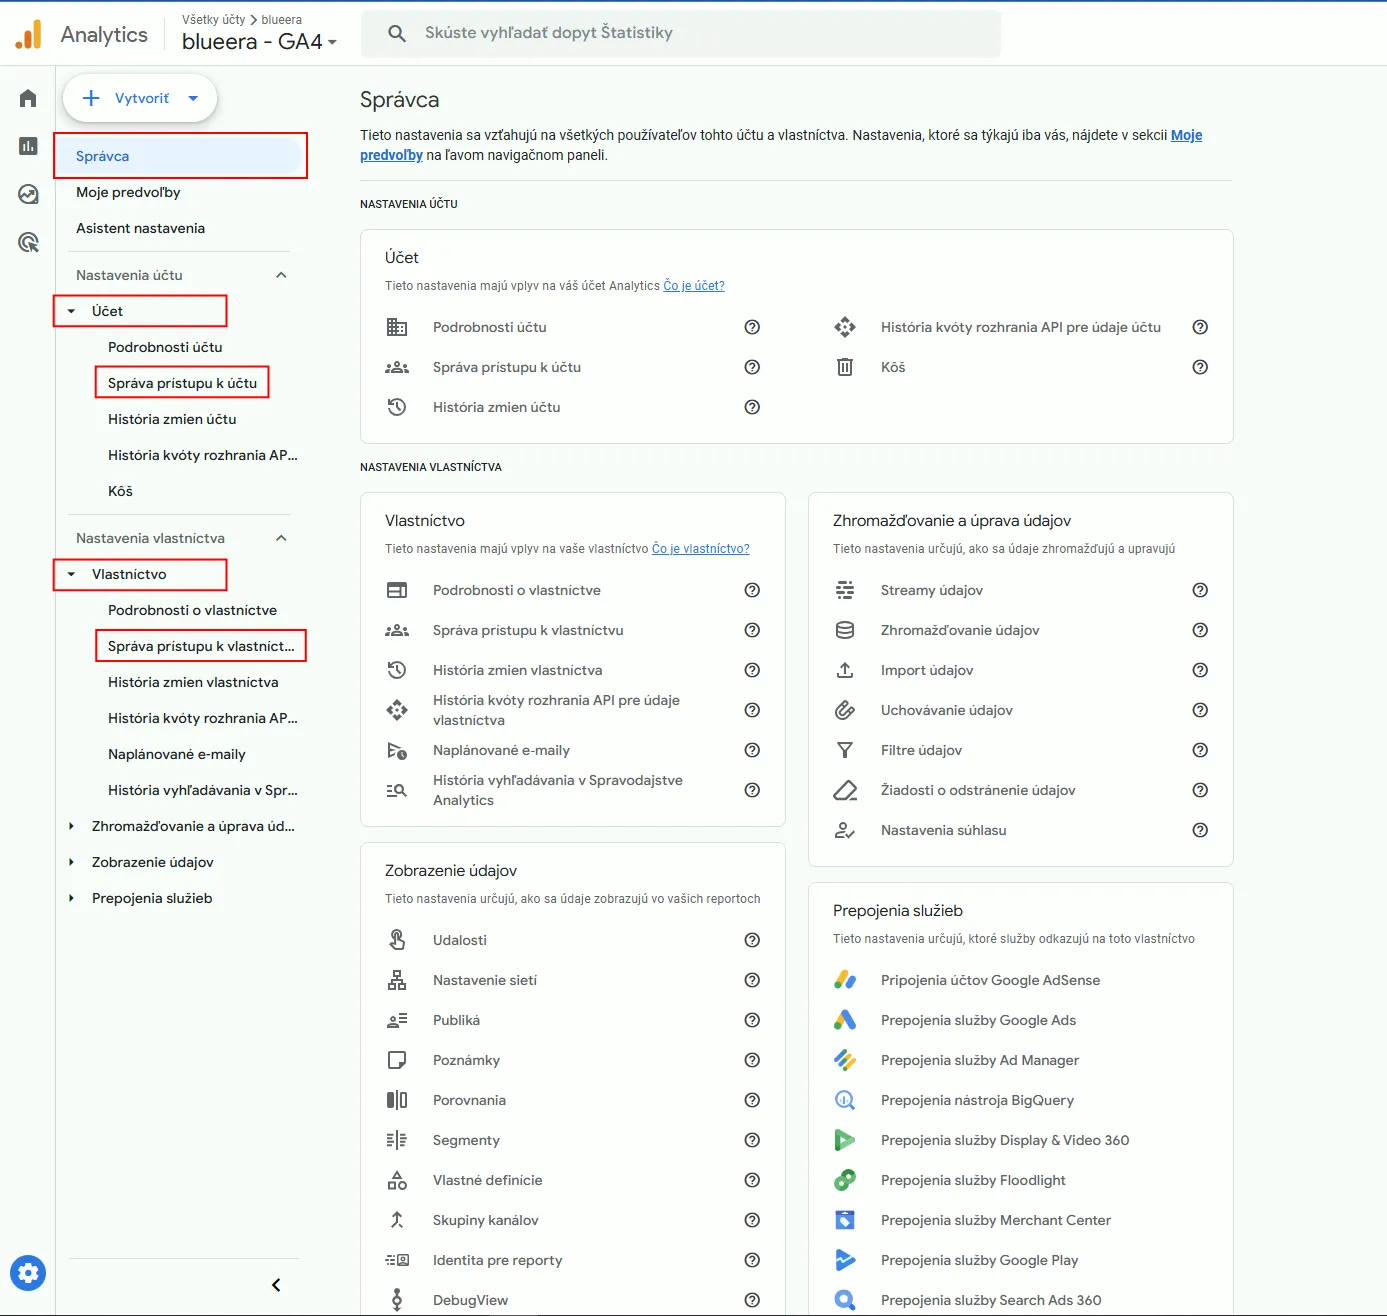Open the Vytvoriť dropdown button
Viewport: 1387px width, 1316px height.
click(x=140, y=98)
